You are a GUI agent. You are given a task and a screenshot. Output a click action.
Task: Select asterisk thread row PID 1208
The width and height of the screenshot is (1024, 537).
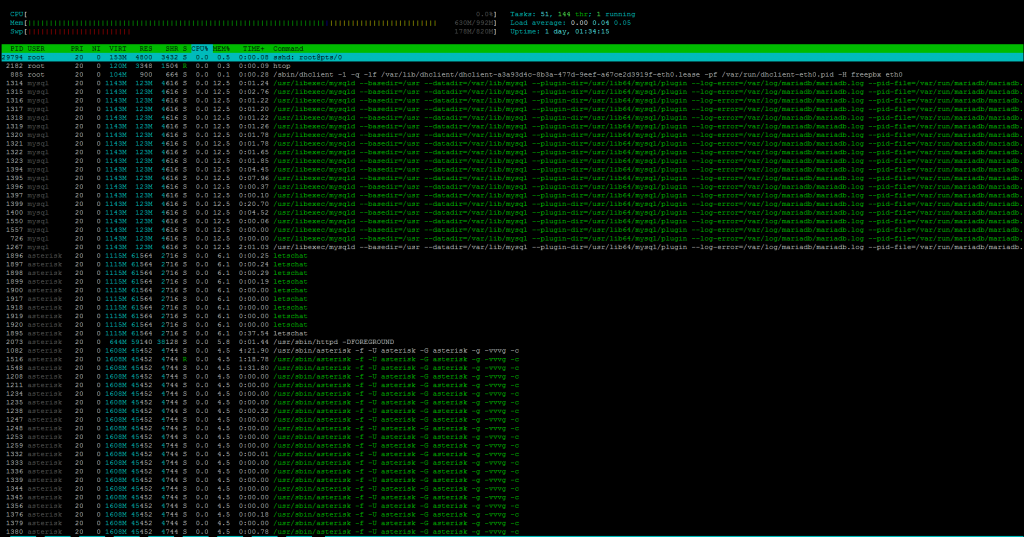tap(512, 376)
